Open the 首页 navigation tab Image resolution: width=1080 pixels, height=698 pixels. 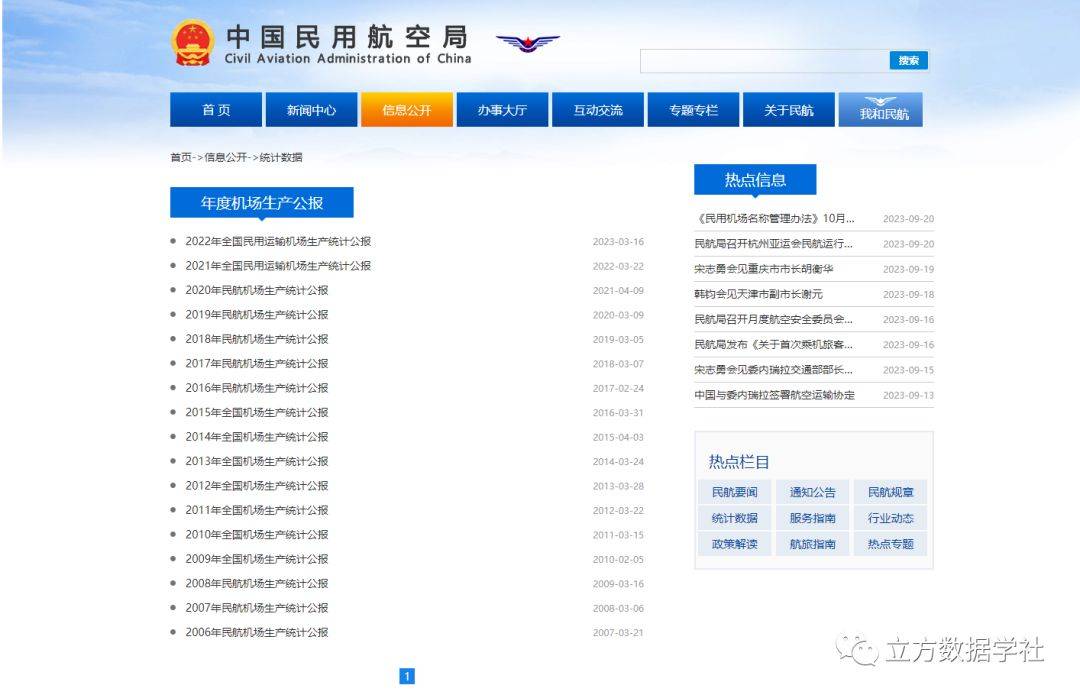point(216,110)
